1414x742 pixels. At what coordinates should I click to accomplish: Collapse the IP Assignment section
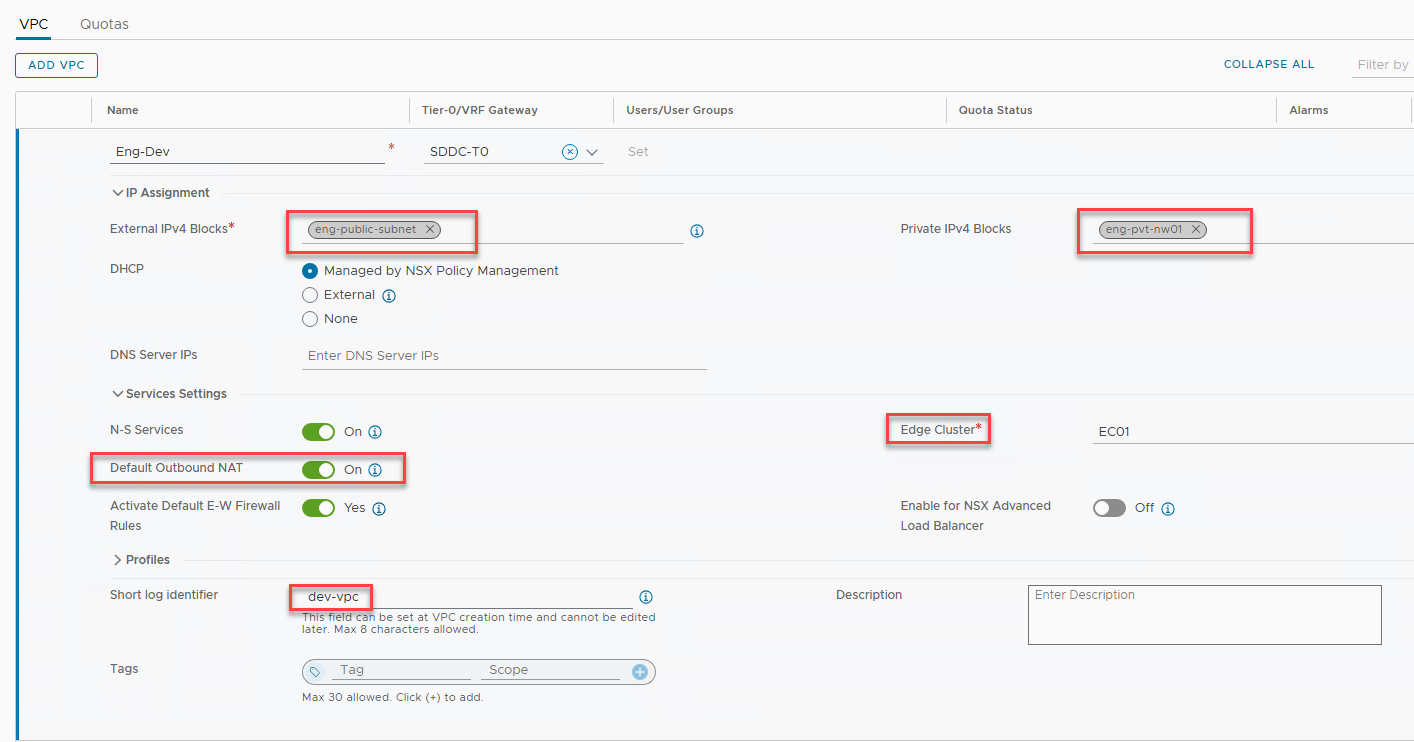point(118,193)
